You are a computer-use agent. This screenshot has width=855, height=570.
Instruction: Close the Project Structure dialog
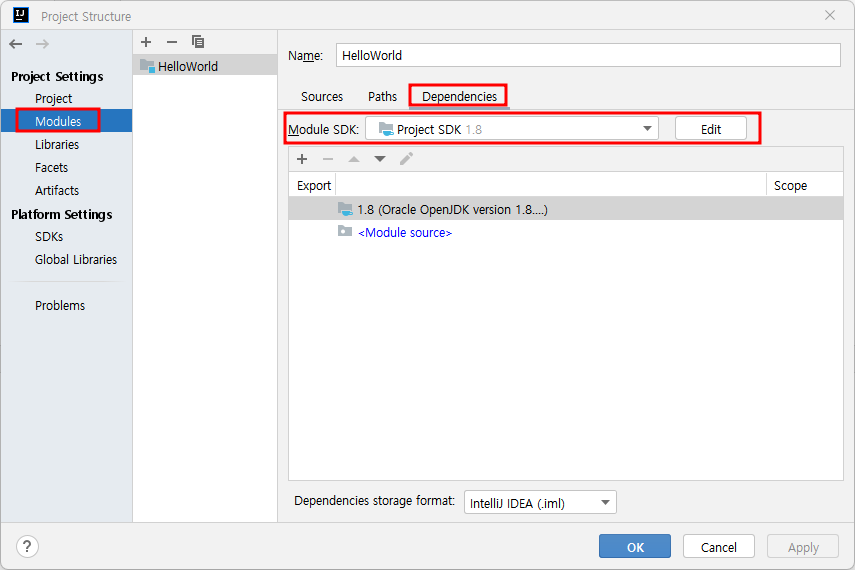(x=829, y=15)
